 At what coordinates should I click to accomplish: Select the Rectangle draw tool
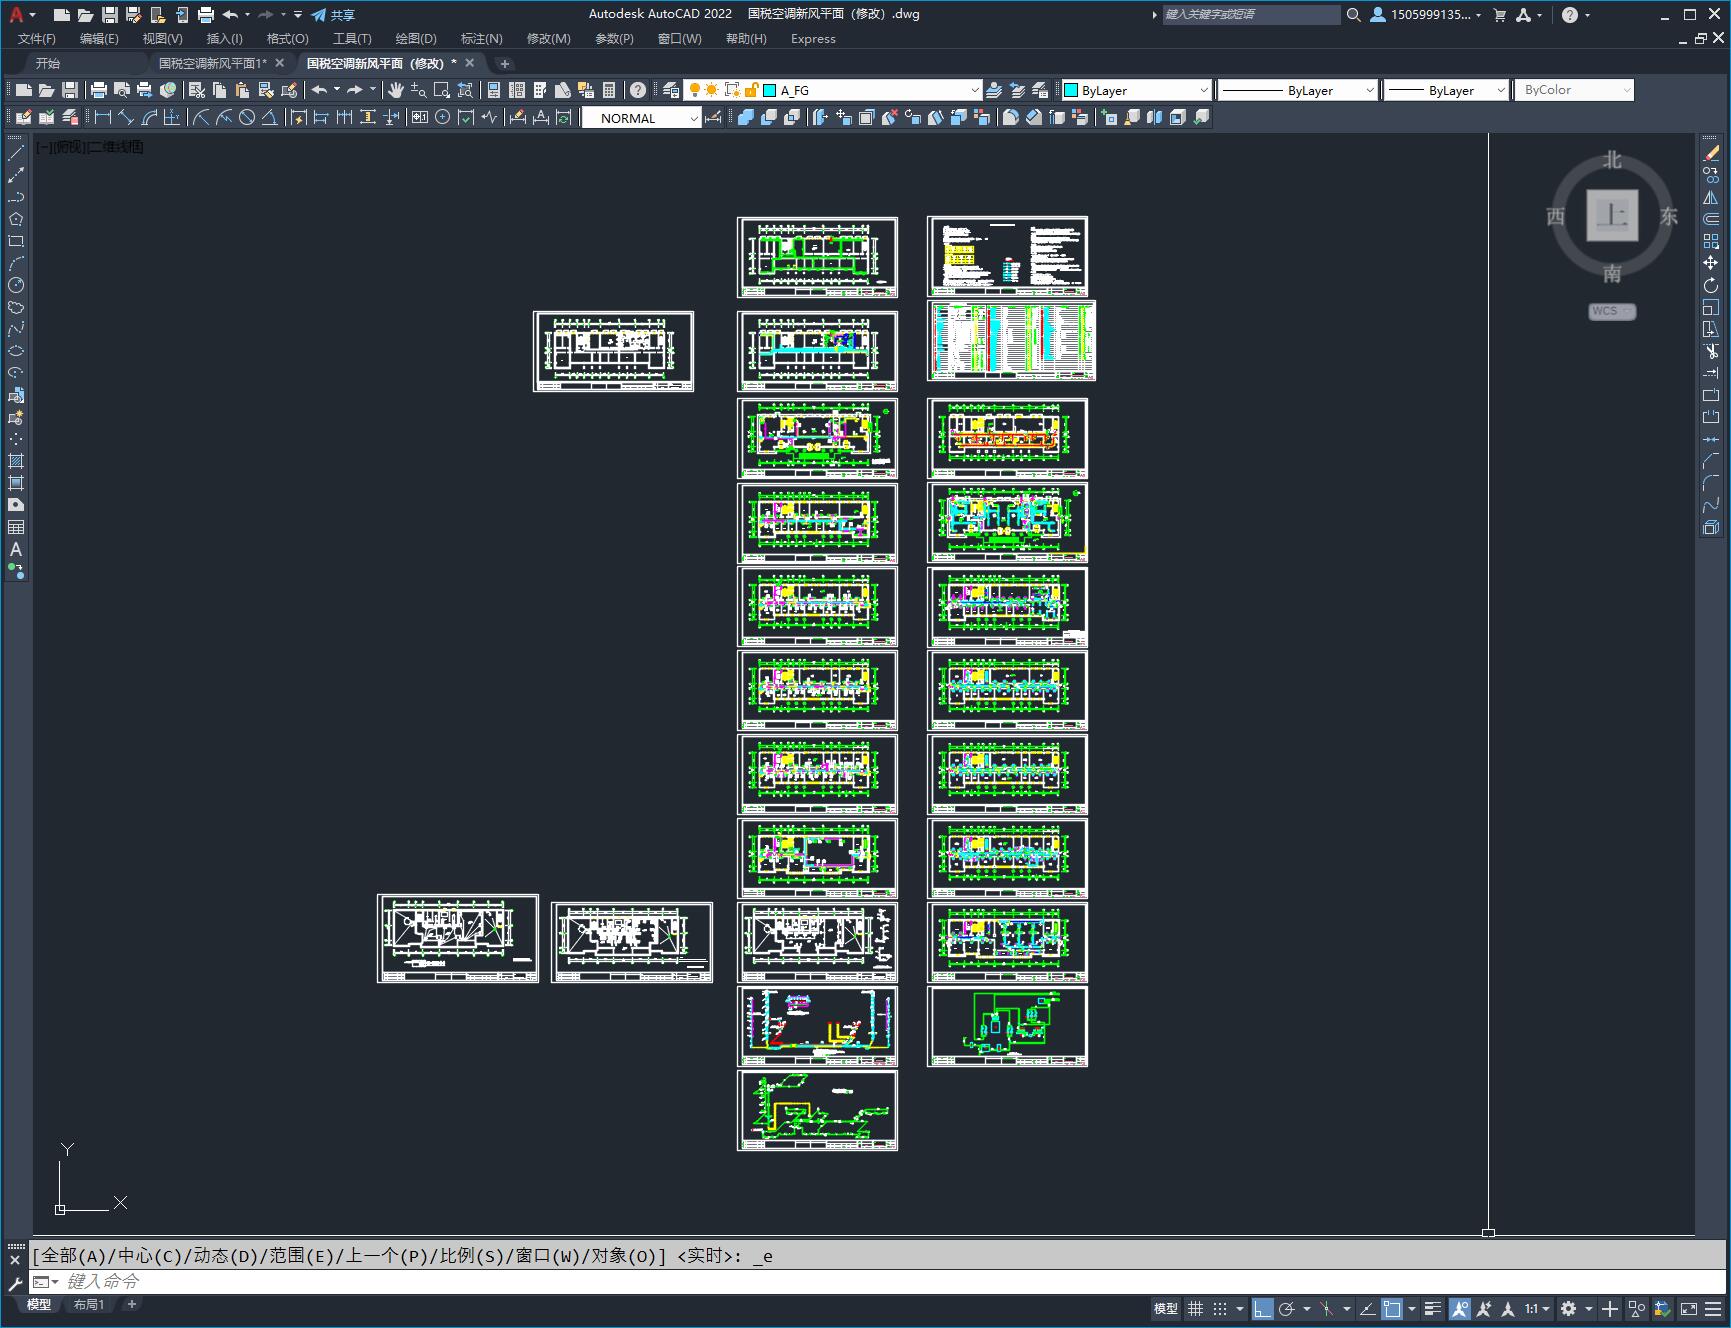pos(16,241)
